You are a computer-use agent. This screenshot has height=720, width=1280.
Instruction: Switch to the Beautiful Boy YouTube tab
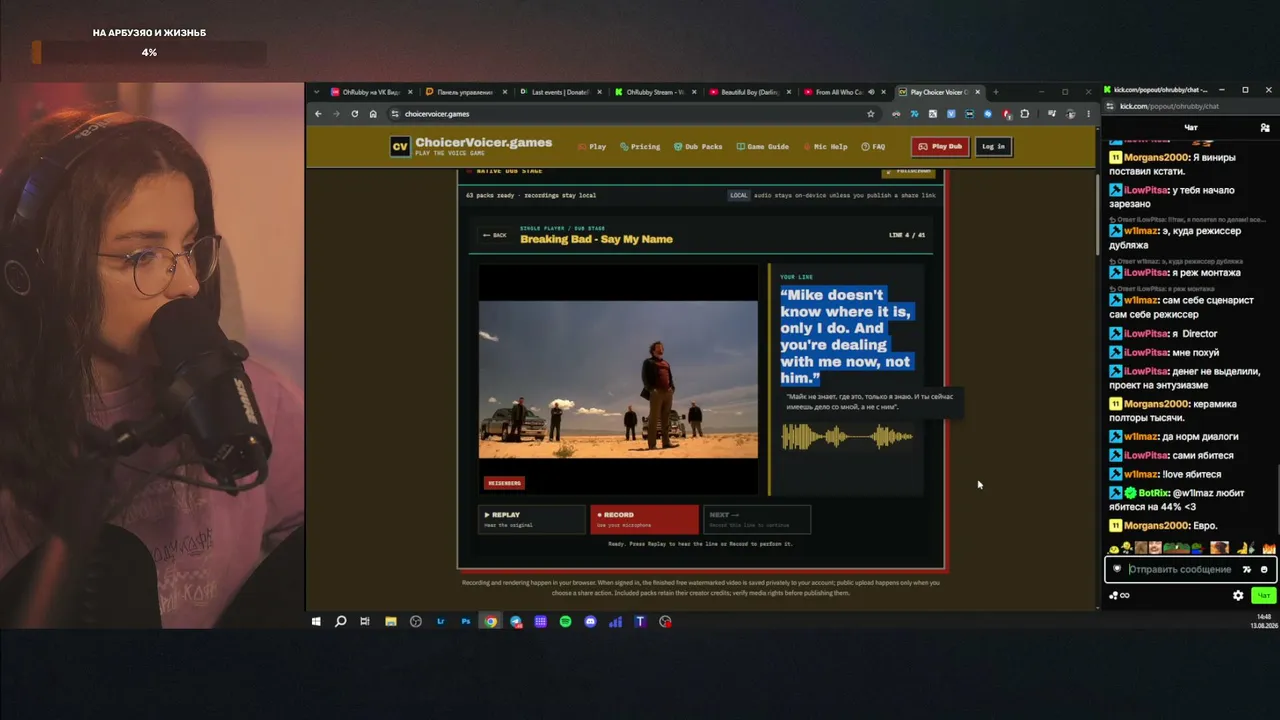748,92
